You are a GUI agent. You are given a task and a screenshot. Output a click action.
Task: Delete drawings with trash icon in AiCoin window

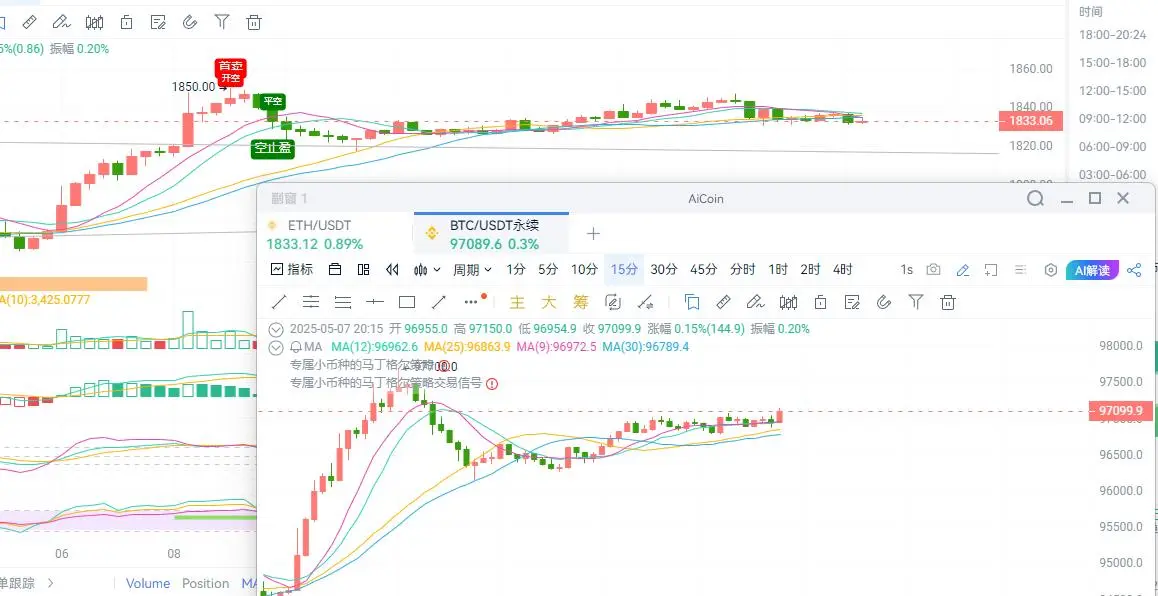948,301
